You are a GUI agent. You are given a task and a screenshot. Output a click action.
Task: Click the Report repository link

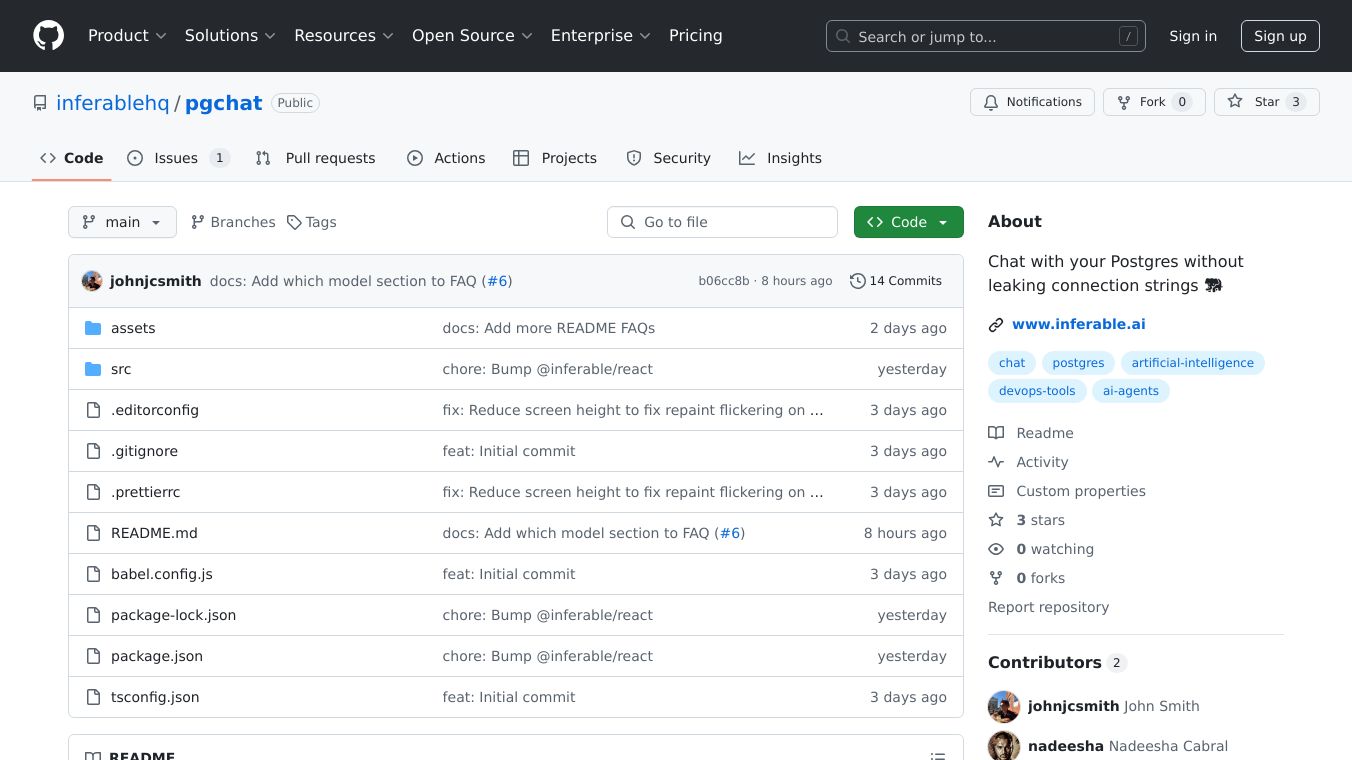[1048, 607]
